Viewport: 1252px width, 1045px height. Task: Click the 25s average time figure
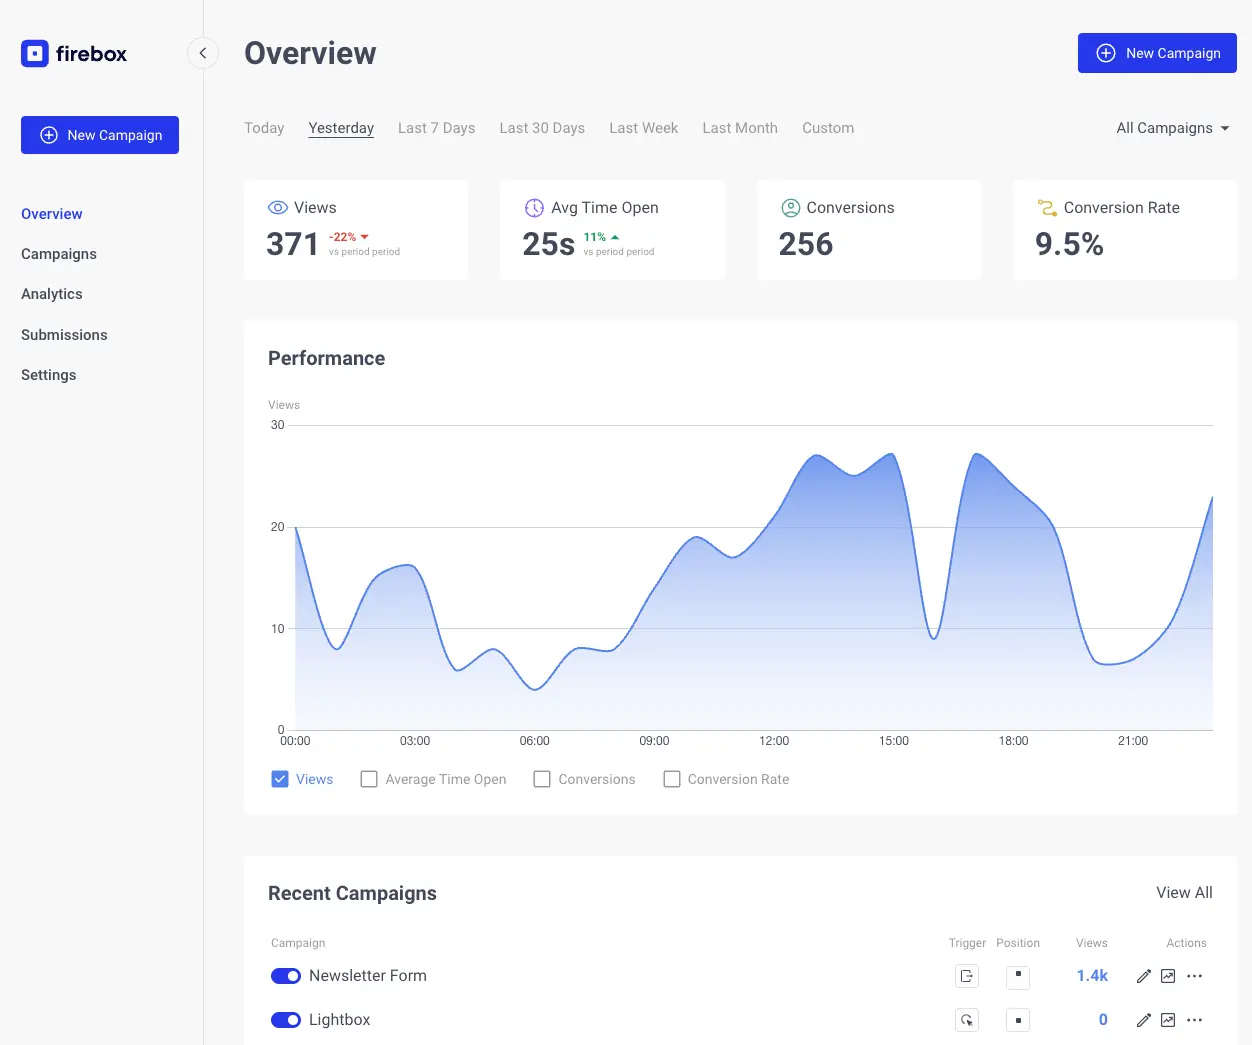pos(549,244)
